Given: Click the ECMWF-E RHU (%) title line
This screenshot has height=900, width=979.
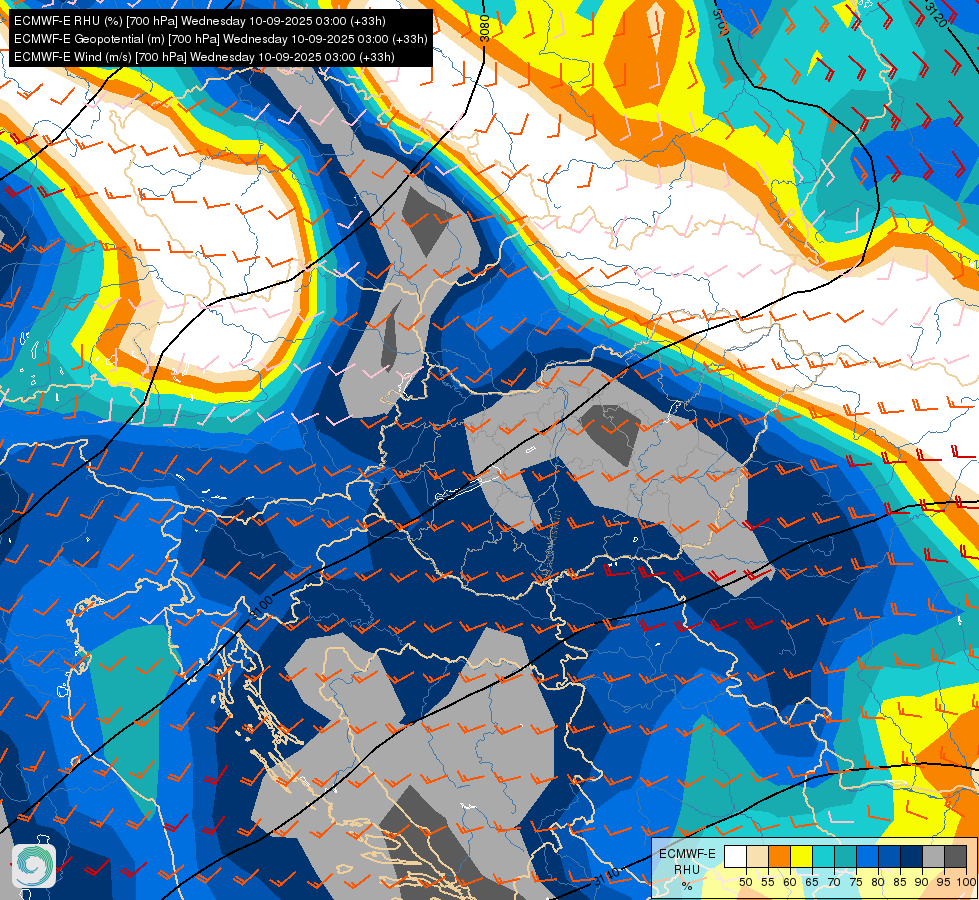Looking at the screenshot, I should (x=200, y=21).
